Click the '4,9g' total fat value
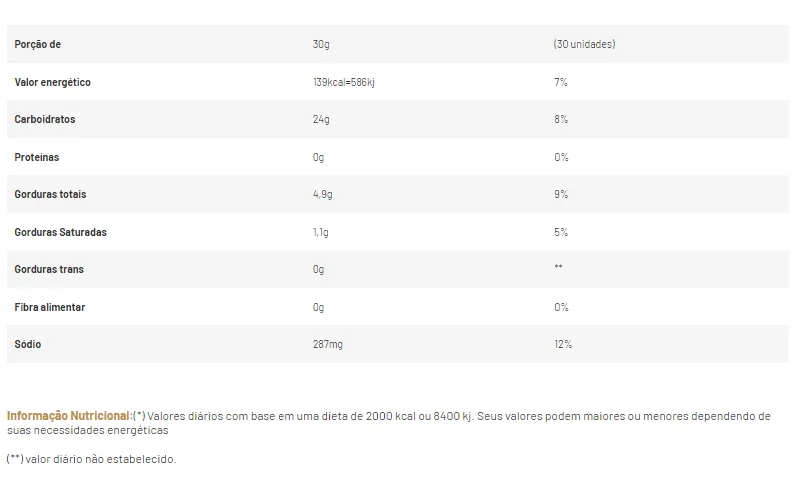The height and width of the screenshot is (490, 801). pos(324,195)
